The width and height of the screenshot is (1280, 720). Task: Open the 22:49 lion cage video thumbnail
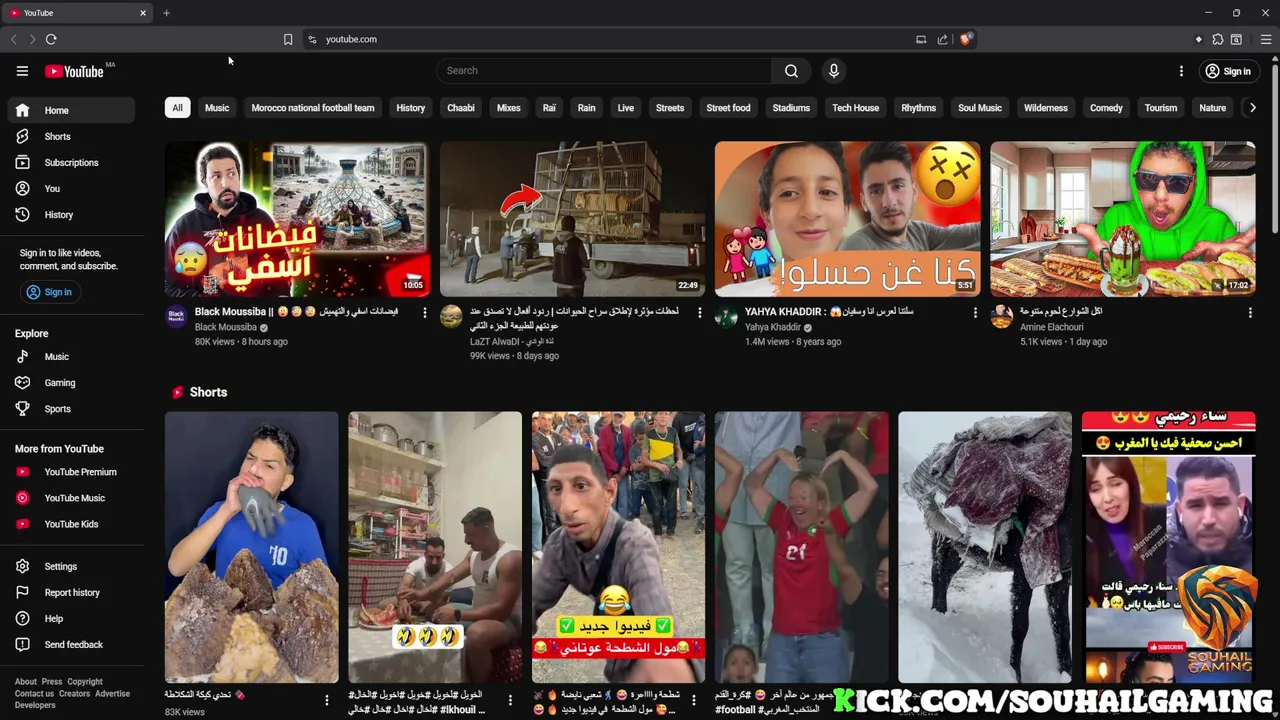tap(572, 219)
